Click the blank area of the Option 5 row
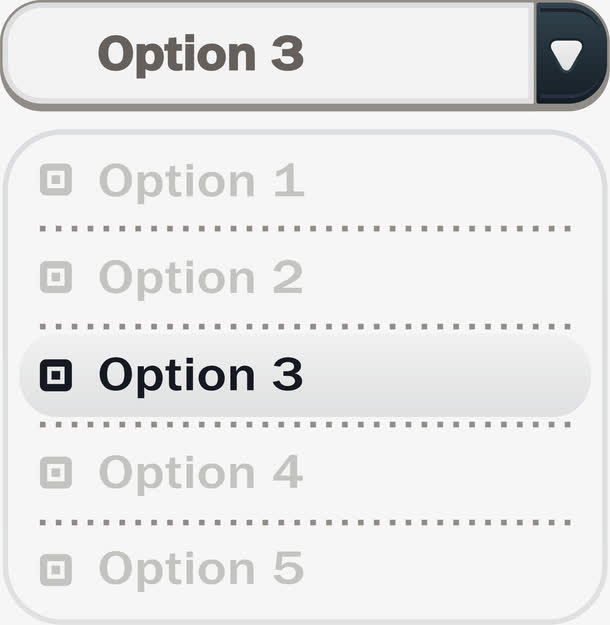 click(x=439, y=570)
